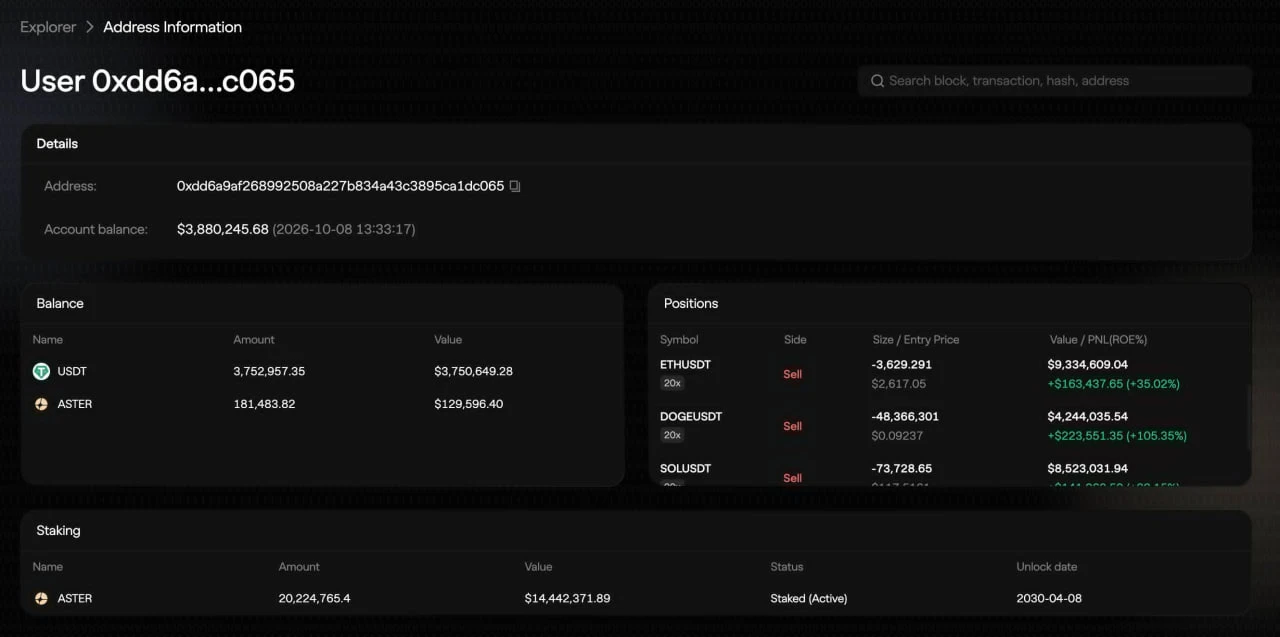Open the DOGEUSDT position symbol

pyautogui.click(x=691, y=416)
